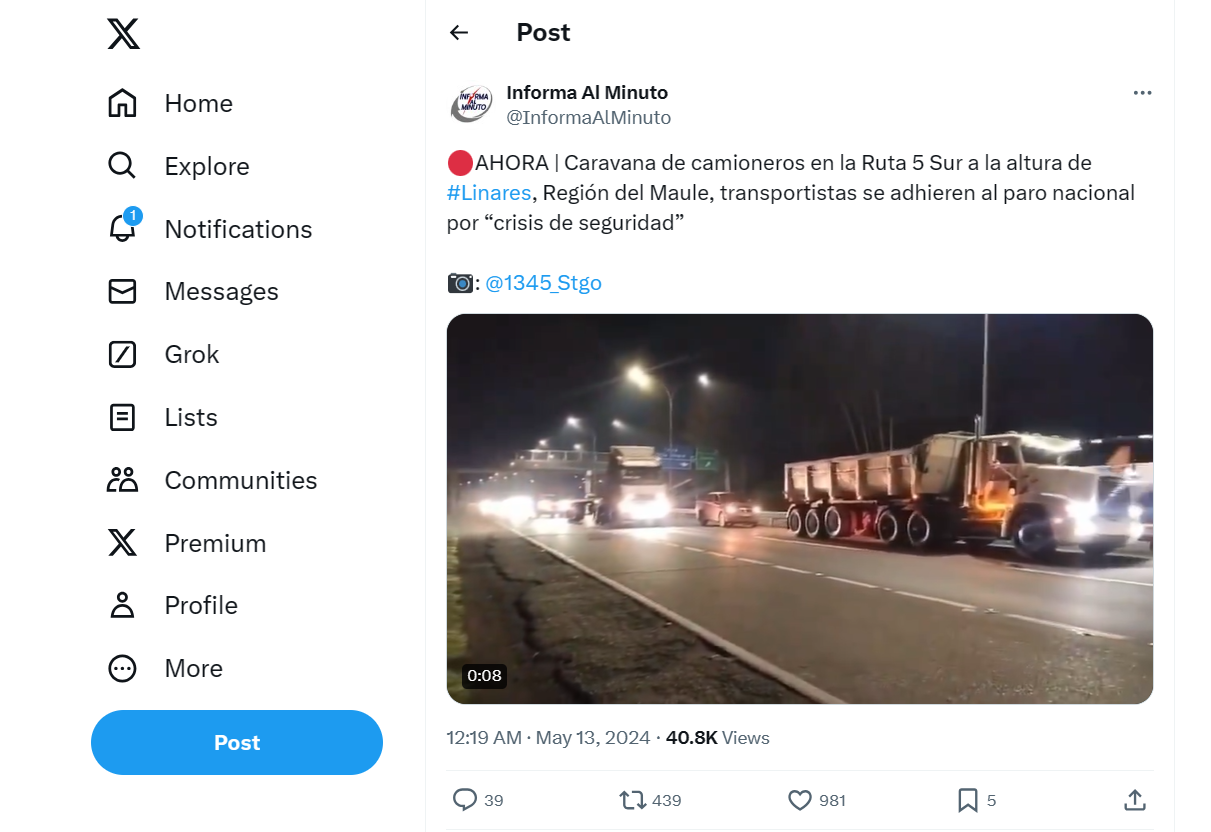Screen dimensions: 1211x832
Task: Bookmark the post with the bookmark icon
Action: coord(967,800)
